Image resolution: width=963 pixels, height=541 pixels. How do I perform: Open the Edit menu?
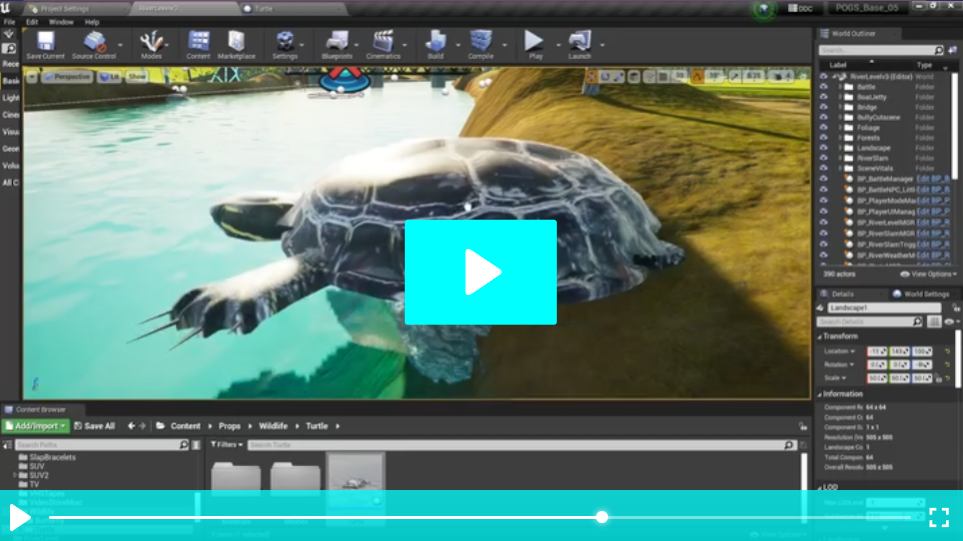32,22
